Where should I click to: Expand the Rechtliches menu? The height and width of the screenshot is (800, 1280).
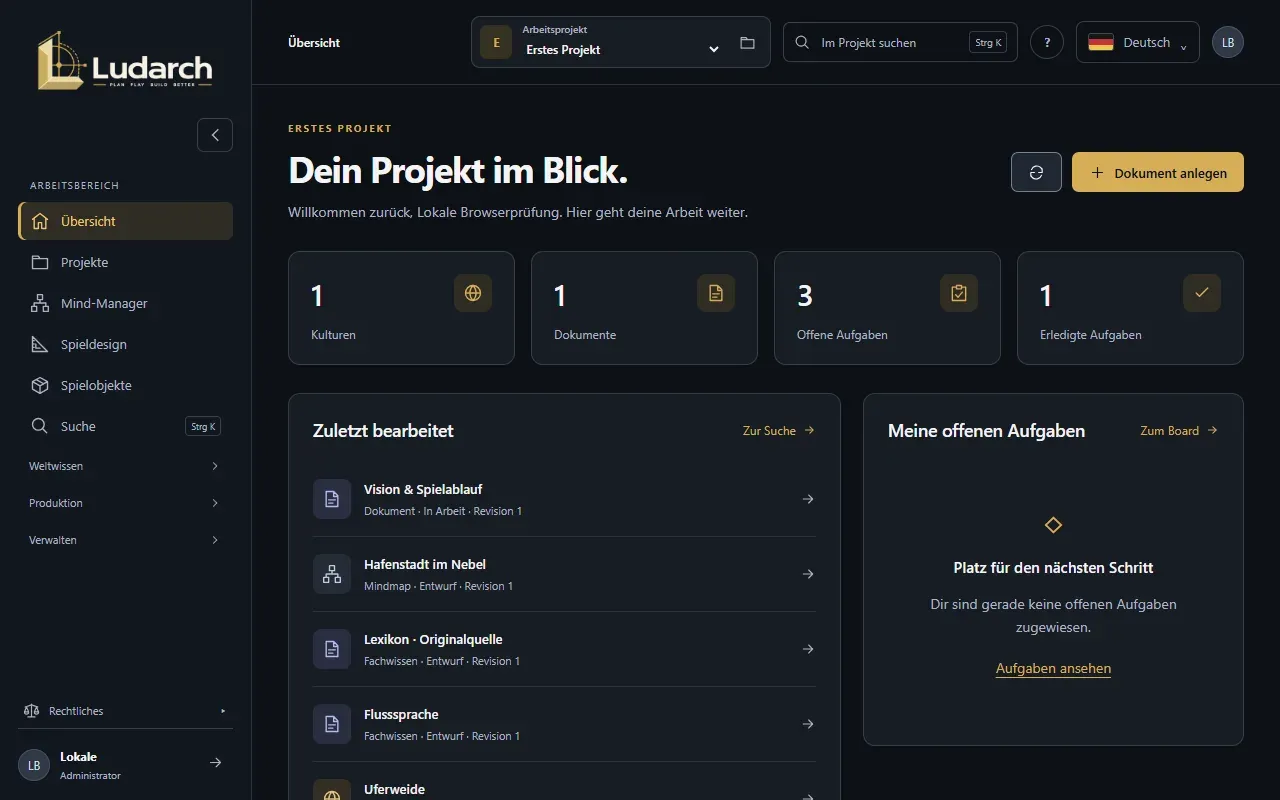125,711
